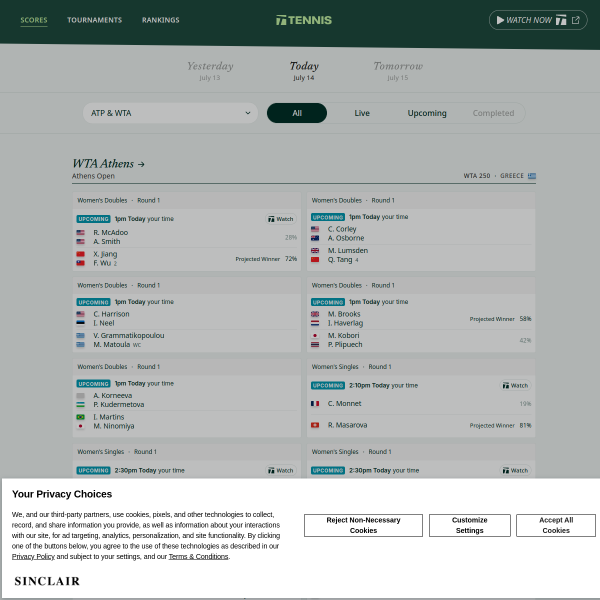Select the All filter pill
This screenshot has width=600, height=600.
pos(297,113)
